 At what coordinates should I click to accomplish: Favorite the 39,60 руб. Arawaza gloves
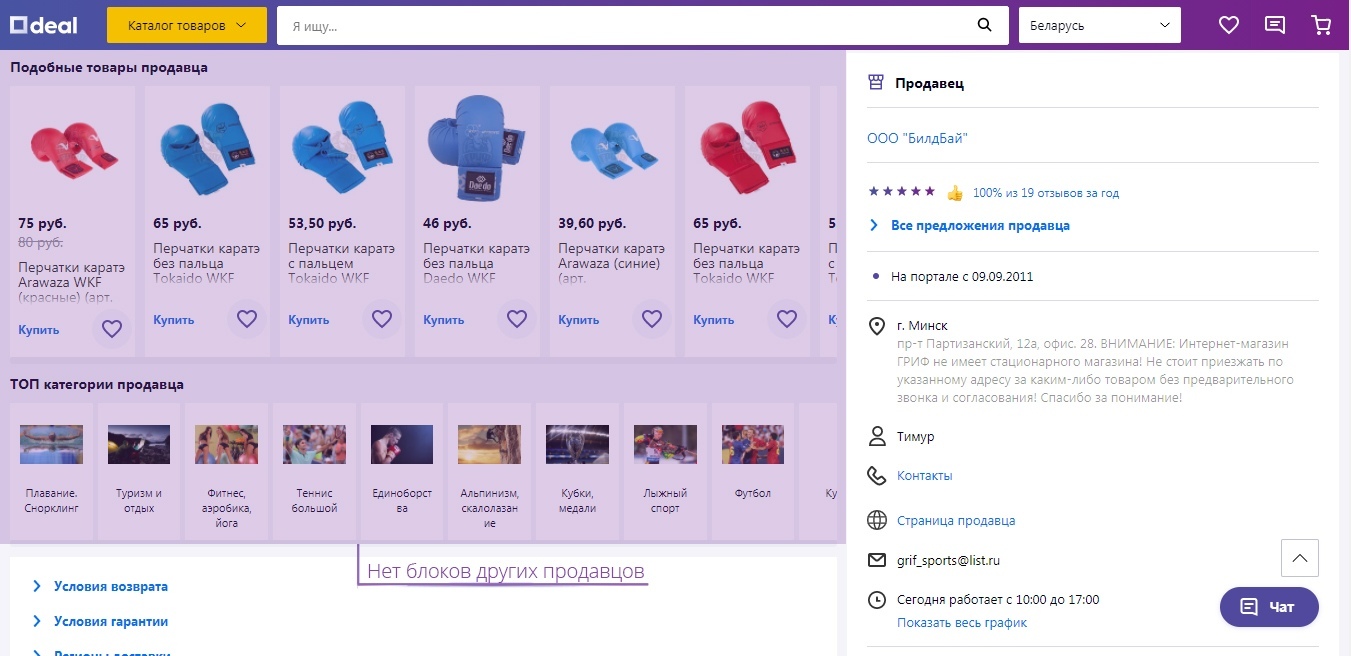tap(652, 319)
